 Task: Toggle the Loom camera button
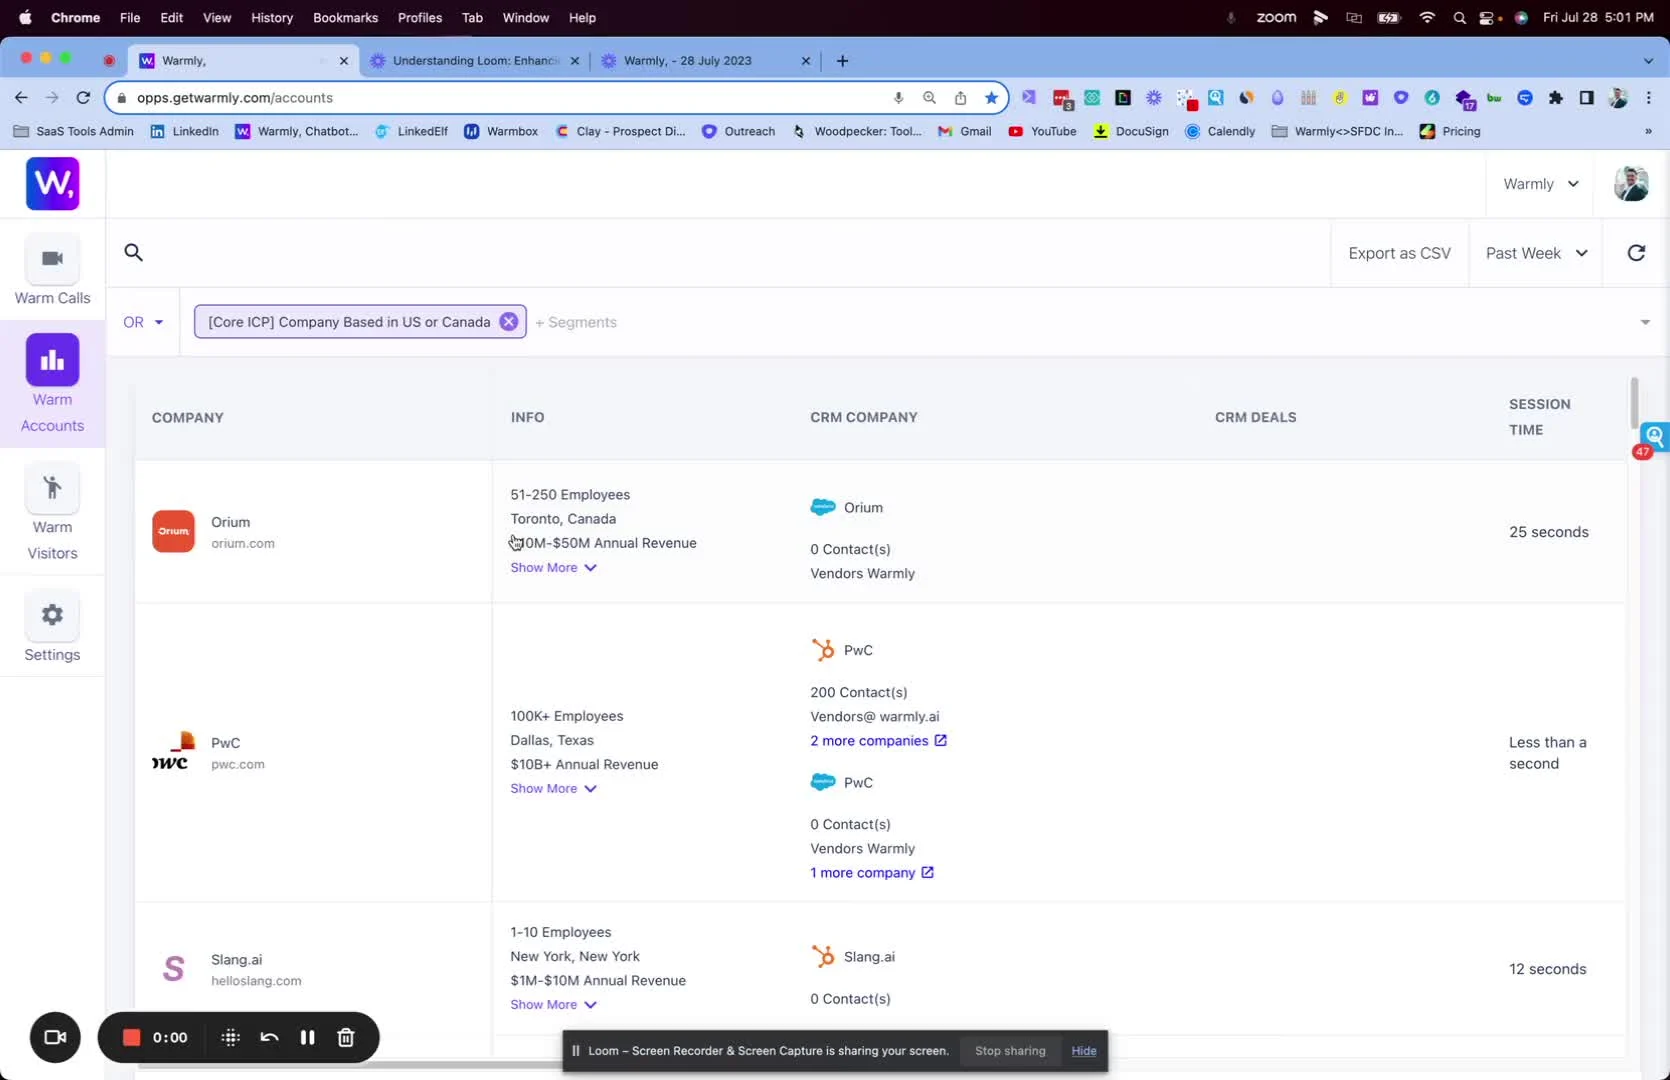[x=55, y=1037]
